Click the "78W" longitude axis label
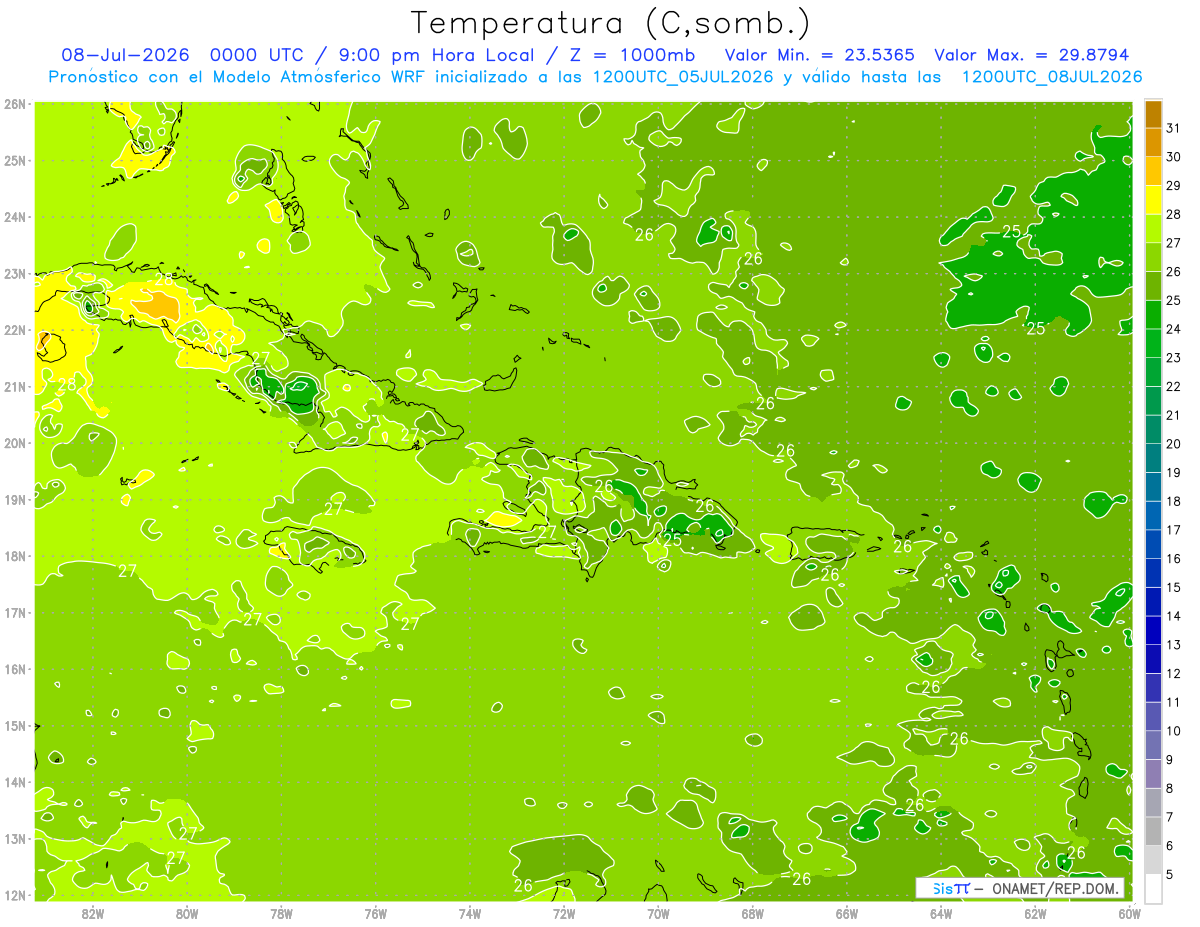1200x927 pixels. [281, 913]
